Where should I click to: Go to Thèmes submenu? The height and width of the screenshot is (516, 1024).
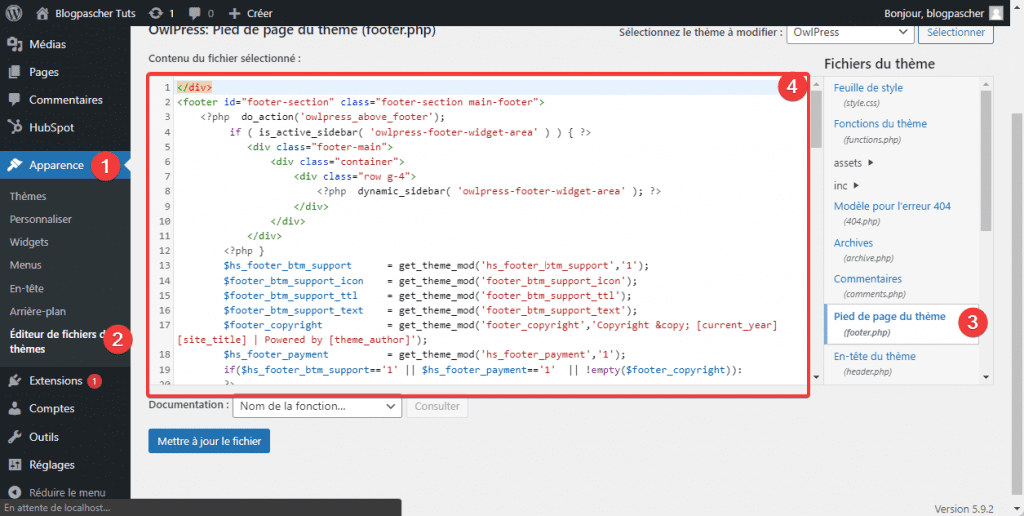tap(28, 196)
